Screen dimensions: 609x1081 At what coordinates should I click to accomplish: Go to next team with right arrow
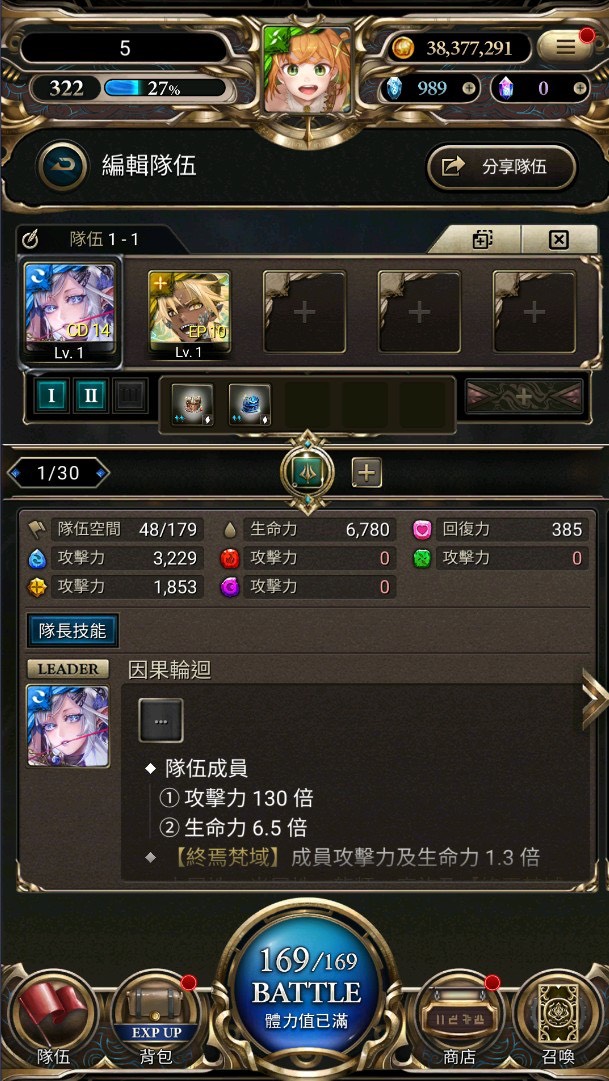click(x=101, y=473)
